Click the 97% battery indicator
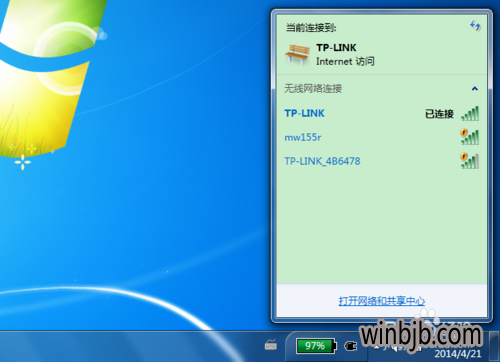500x362 pixels. pyautogui.click(x=316, y=346)
